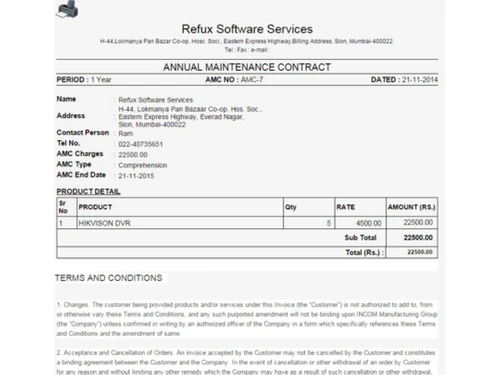Select the AMC Type value 'Comprehension'
The width and height of the screenshot is (500, 375).
(x=143, y=165)
